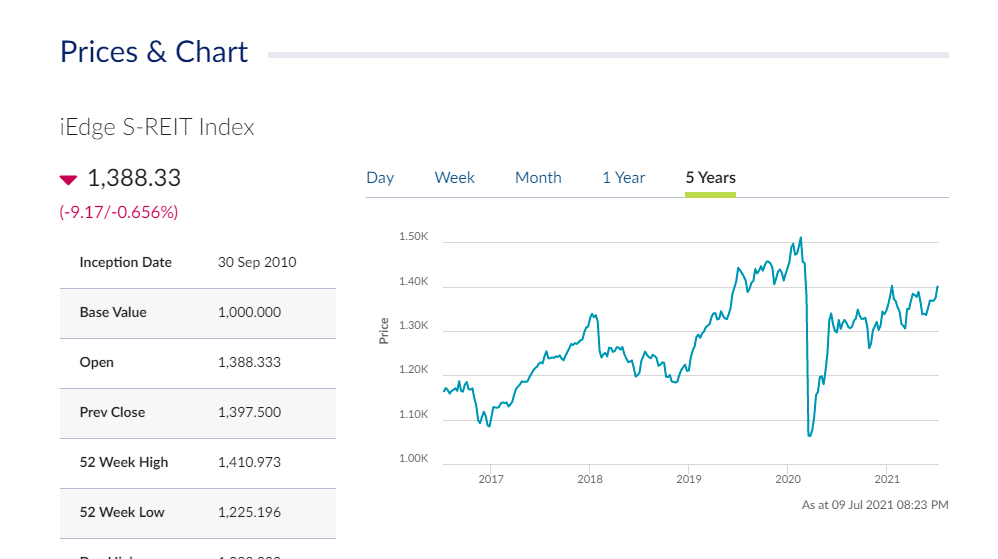
Task: Open the 1 Year chart view
Action: click(624, 178)
